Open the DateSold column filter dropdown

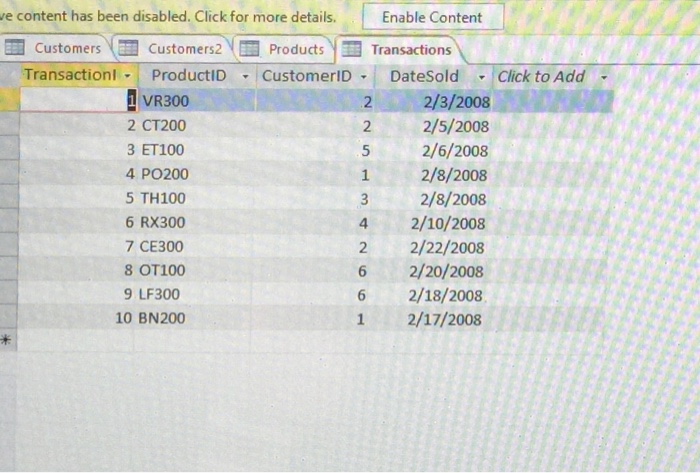[x=482, y=77]
